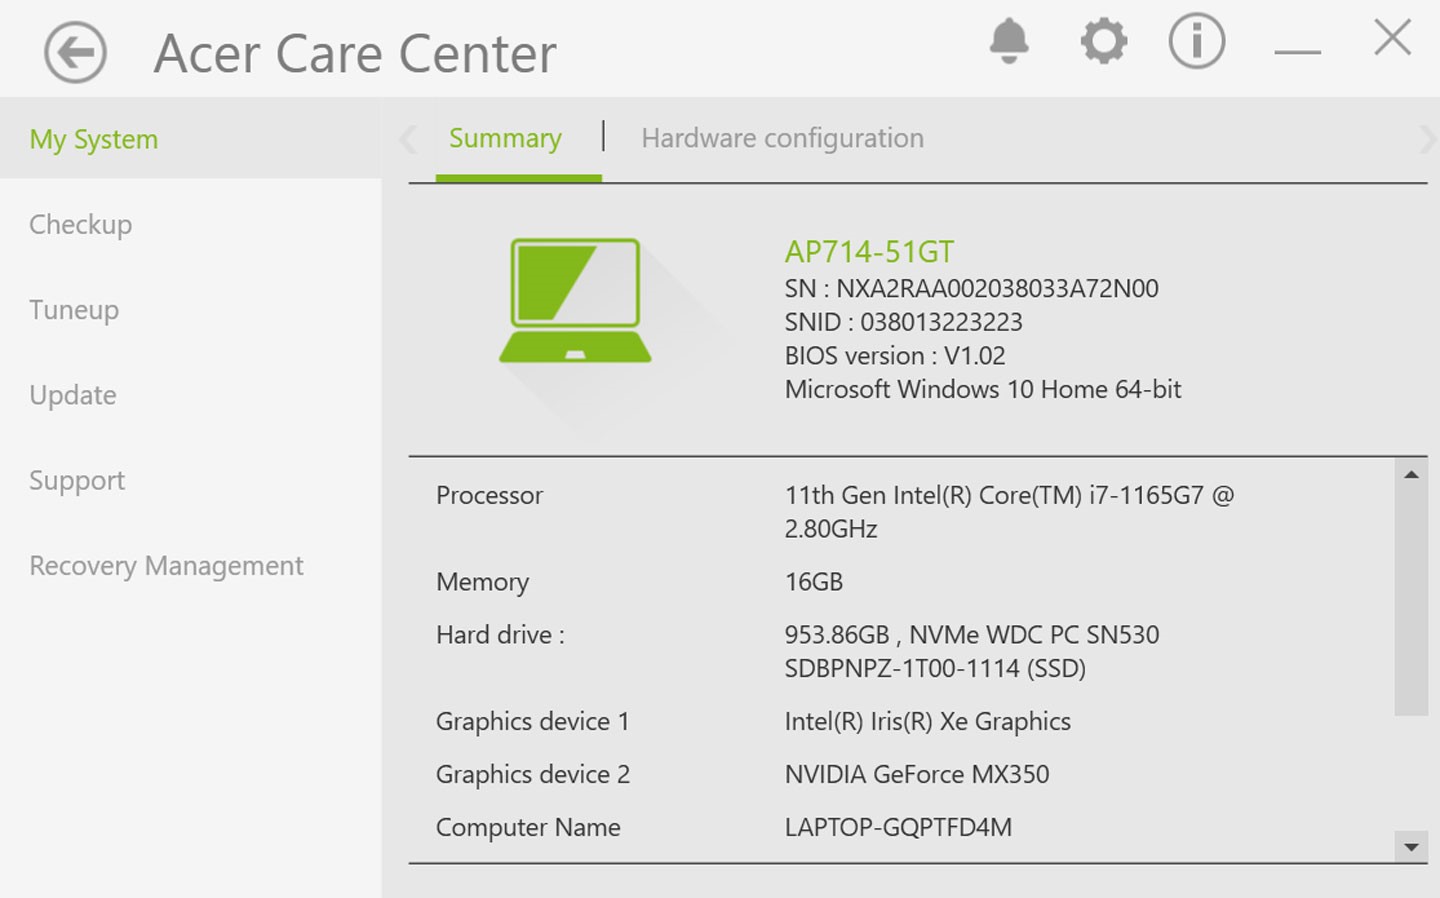Screen dimensions: 1440x898
Task: Show the information (i) icon page
Action: [1196, 42]
